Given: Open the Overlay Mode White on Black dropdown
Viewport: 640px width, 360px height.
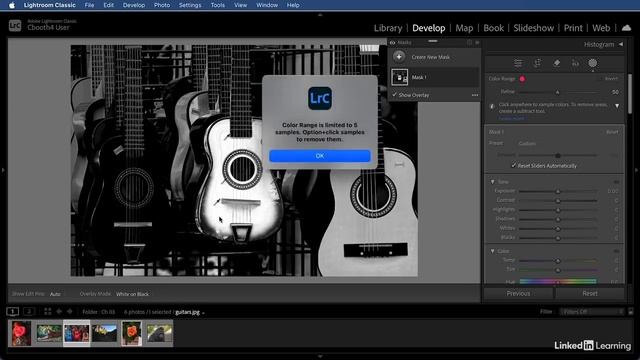Looking at the screenshot, I should [x=132, y=294].
